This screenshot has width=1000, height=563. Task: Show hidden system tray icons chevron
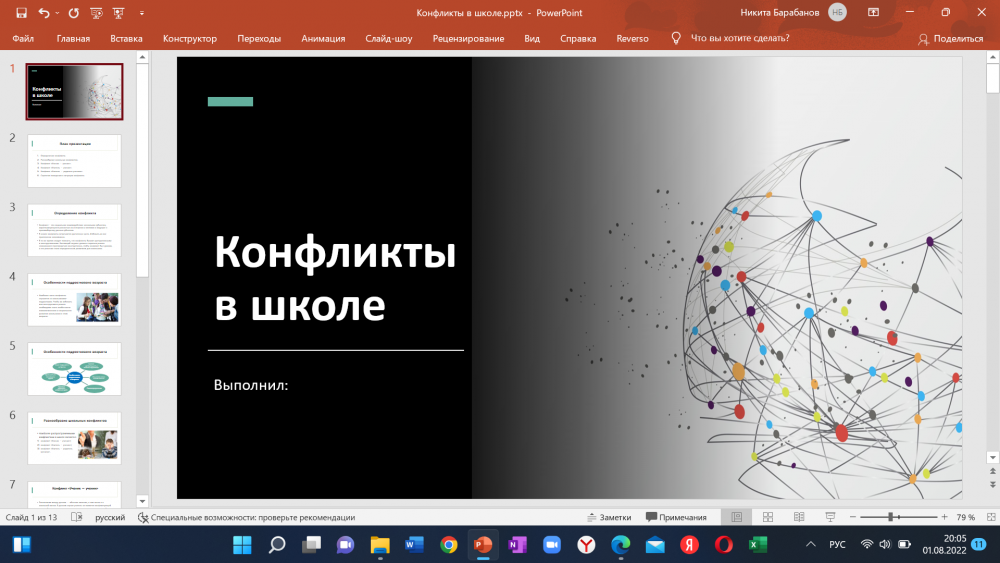pyautogui.click(x=811, y=545)
